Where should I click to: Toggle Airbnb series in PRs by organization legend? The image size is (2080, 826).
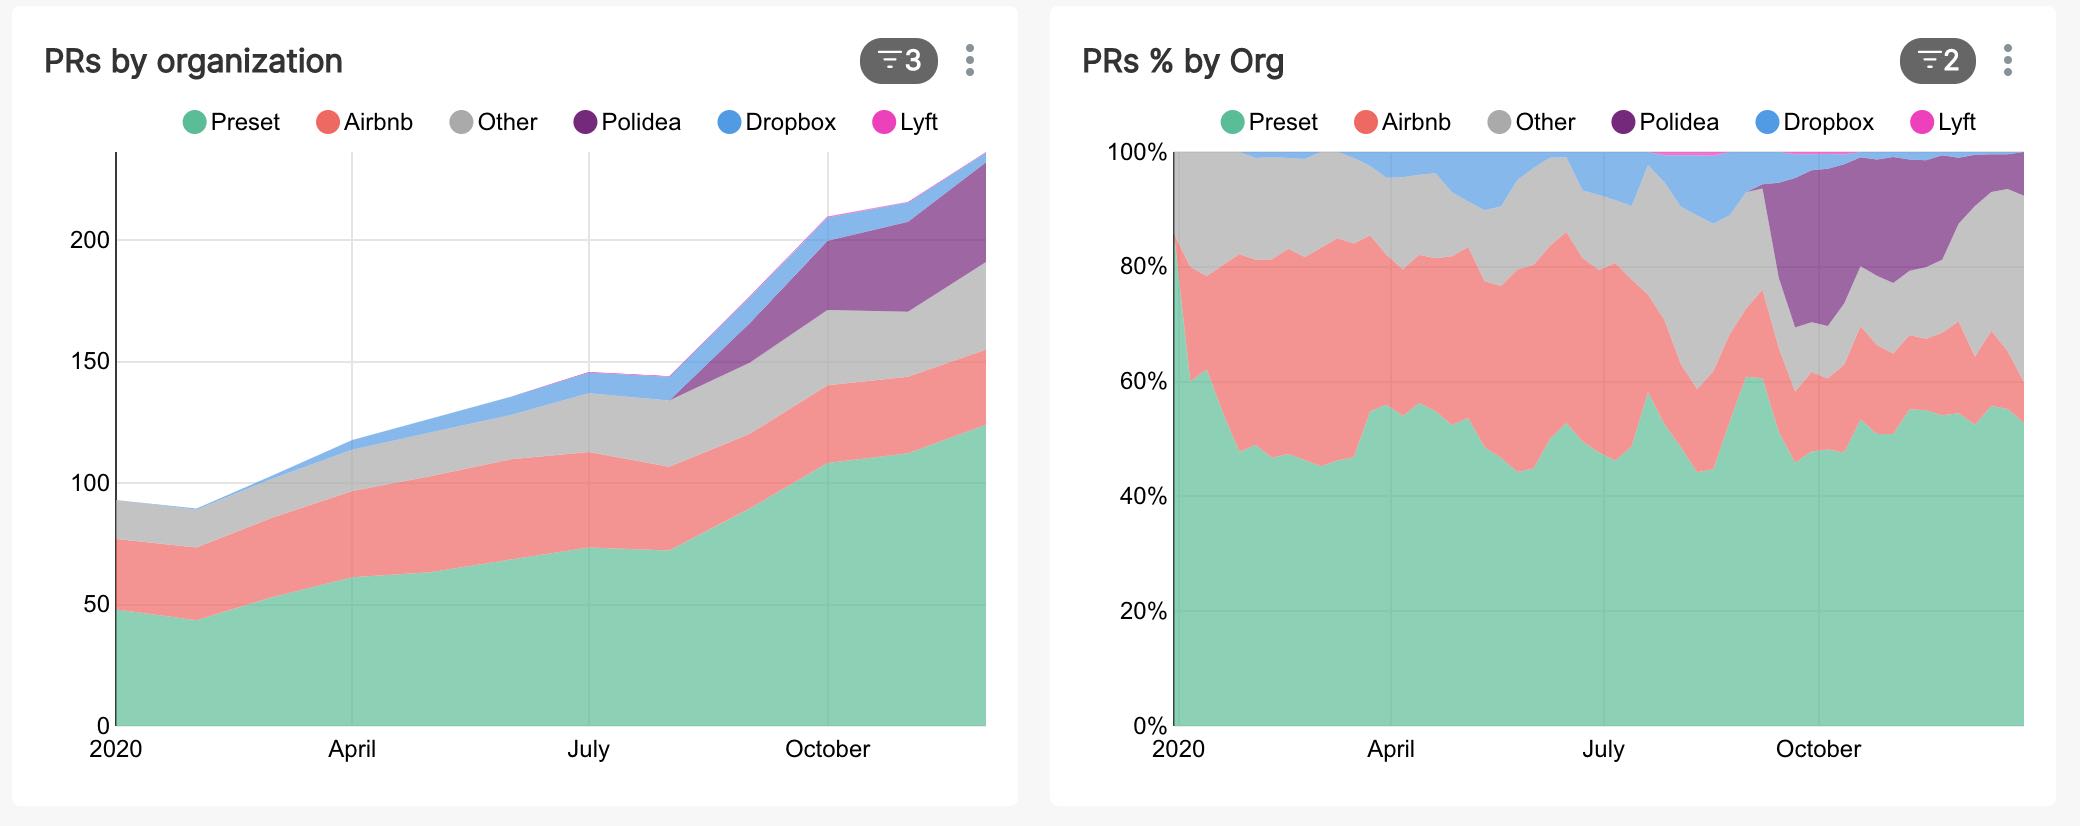[365, 122]
